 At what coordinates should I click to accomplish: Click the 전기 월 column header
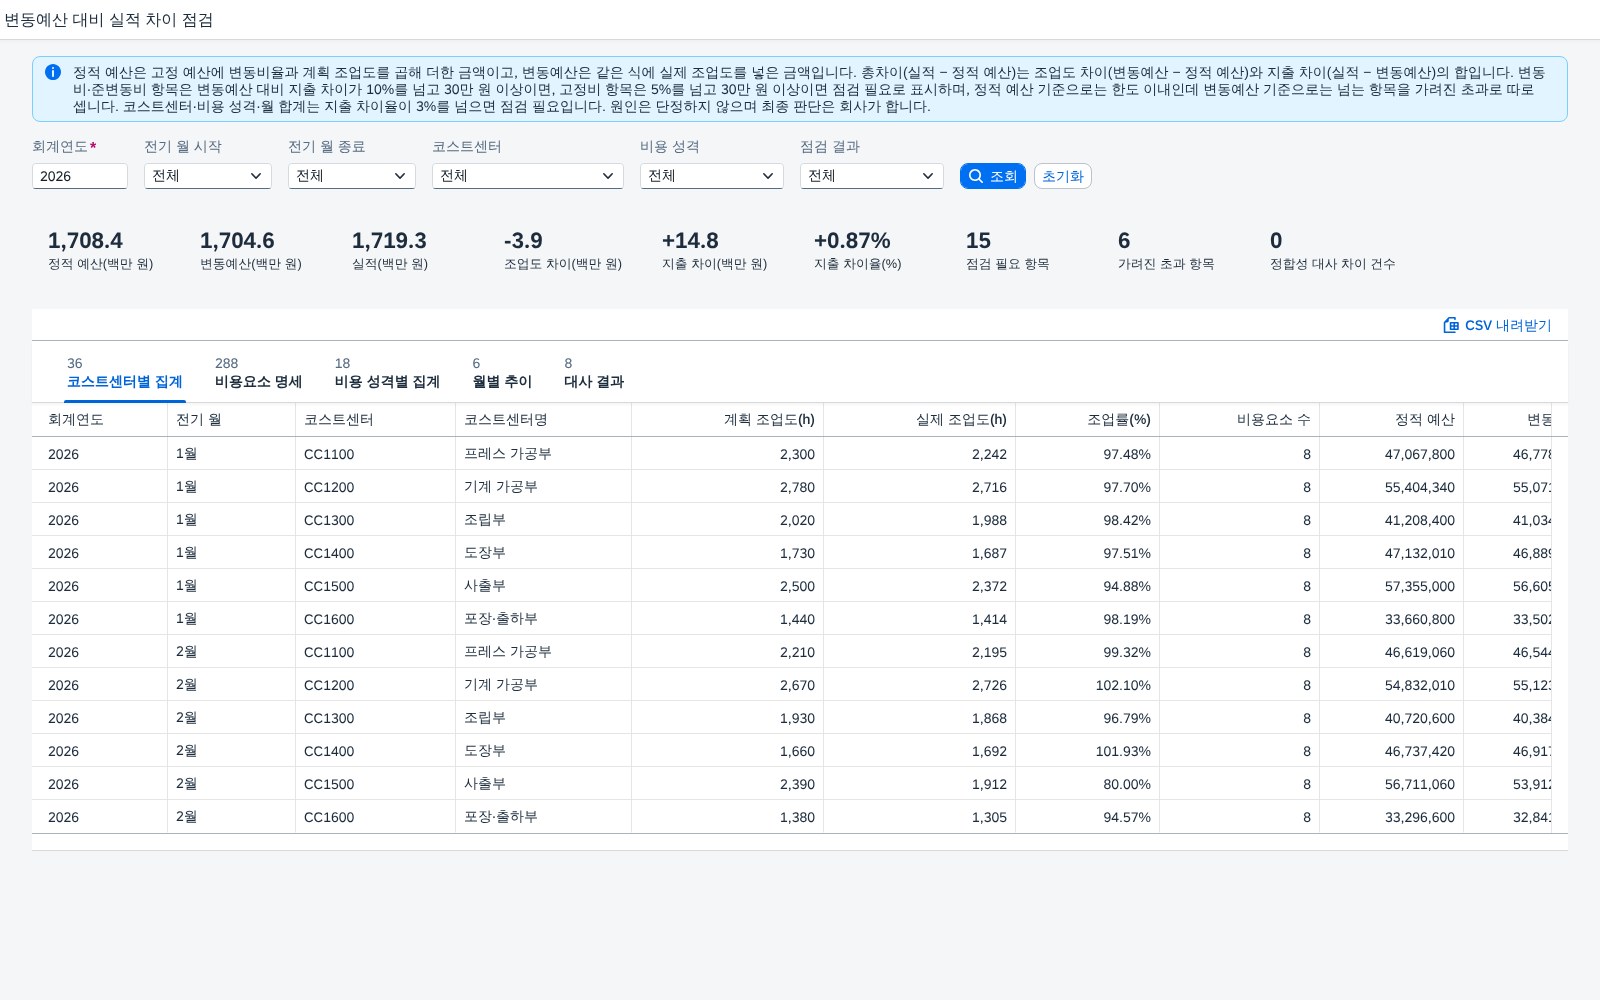[x=232, y=420]
